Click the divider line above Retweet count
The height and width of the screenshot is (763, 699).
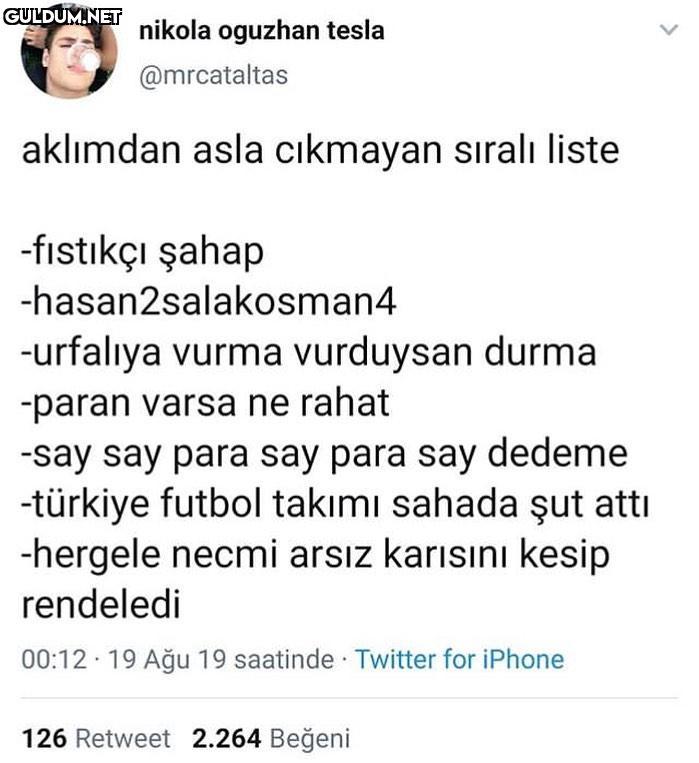[349, 697]
